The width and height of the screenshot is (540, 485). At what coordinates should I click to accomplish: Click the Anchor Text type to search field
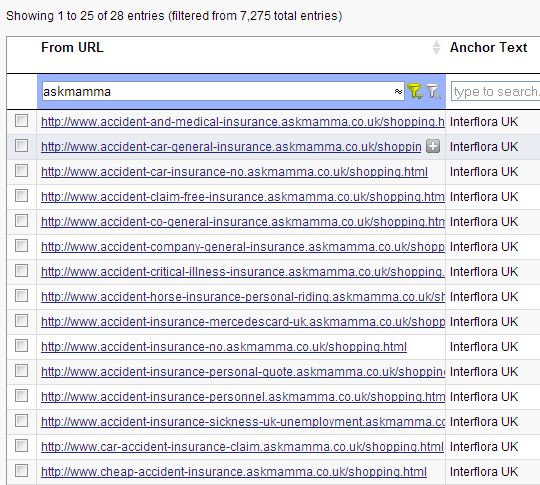point(496,91)
